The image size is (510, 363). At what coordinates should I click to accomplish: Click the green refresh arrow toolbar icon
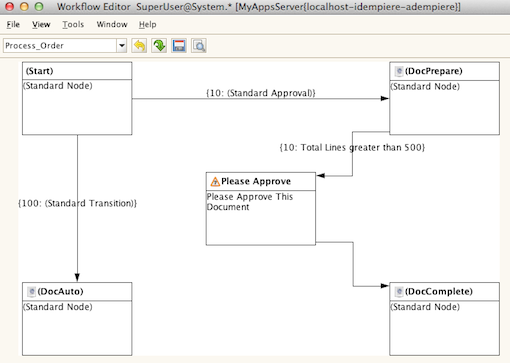point(159,46)
